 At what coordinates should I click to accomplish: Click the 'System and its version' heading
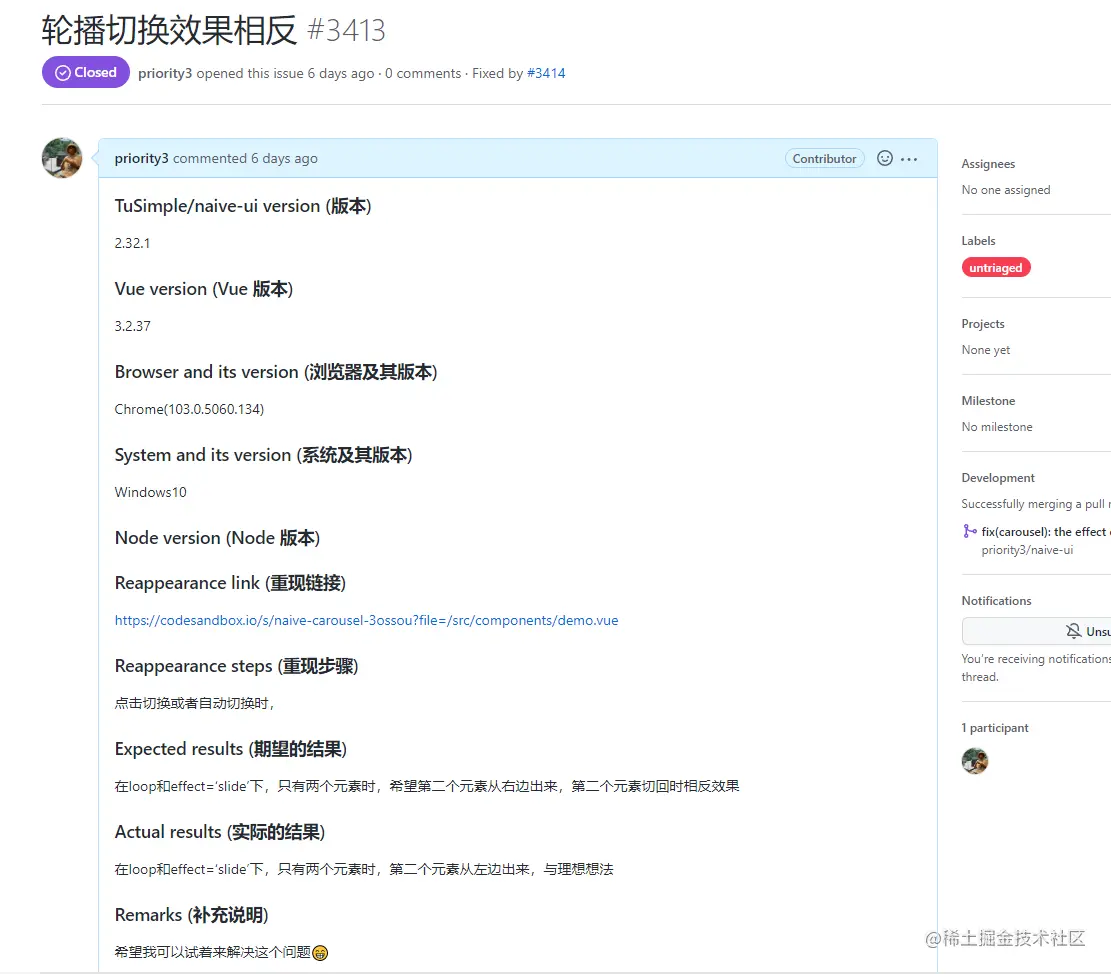(264, 455)
